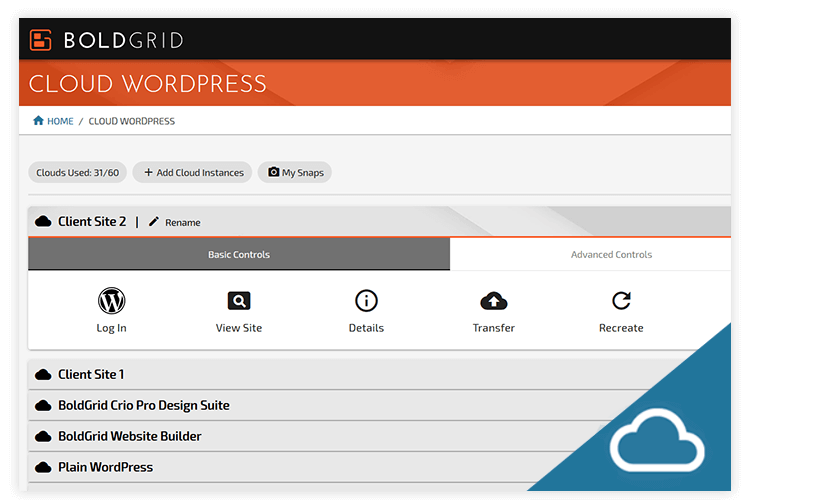This screenshot has height=500, width=833.
Task: Click the Clouds Used: 31/60 badge
Action: coord(78,172)
